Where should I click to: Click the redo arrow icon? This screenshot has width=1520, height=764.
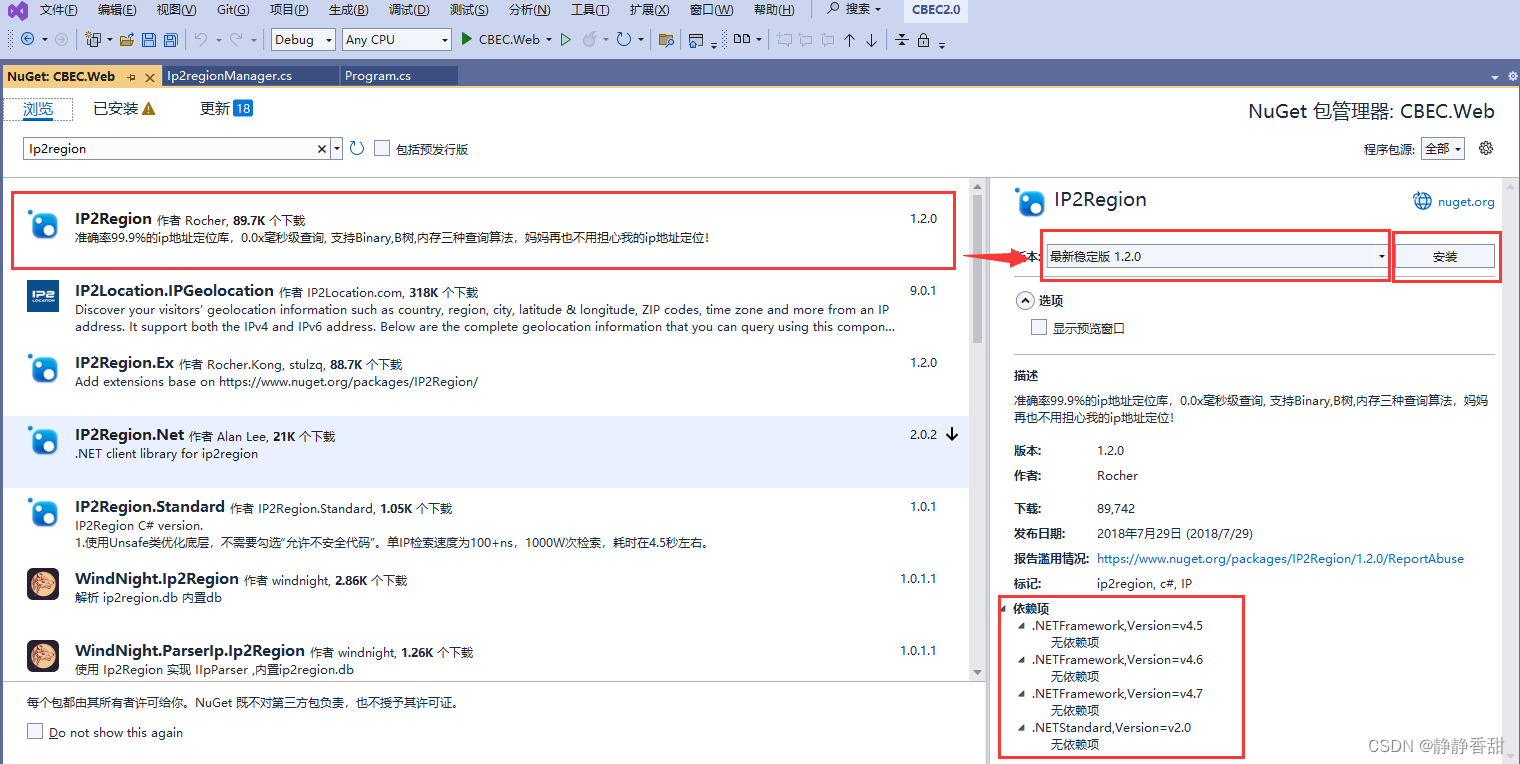[x=235, y=40]
